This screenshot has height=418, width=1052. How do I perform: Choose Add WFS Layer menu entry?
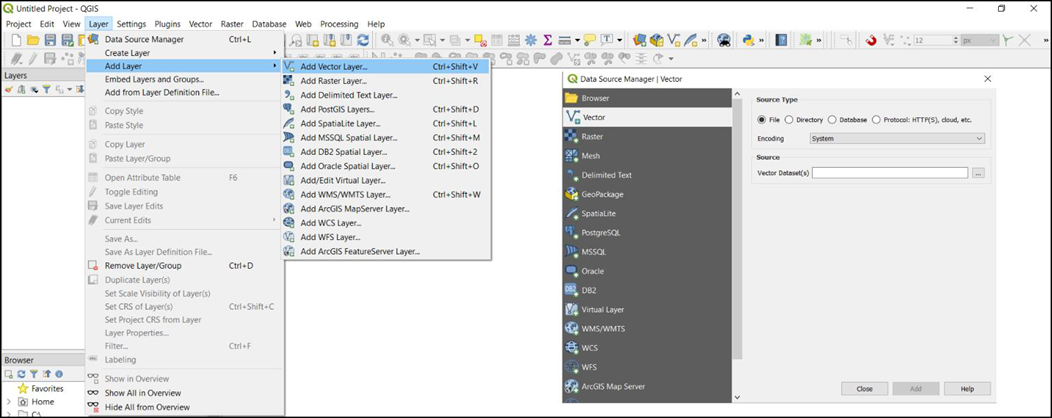pos(386,238)
